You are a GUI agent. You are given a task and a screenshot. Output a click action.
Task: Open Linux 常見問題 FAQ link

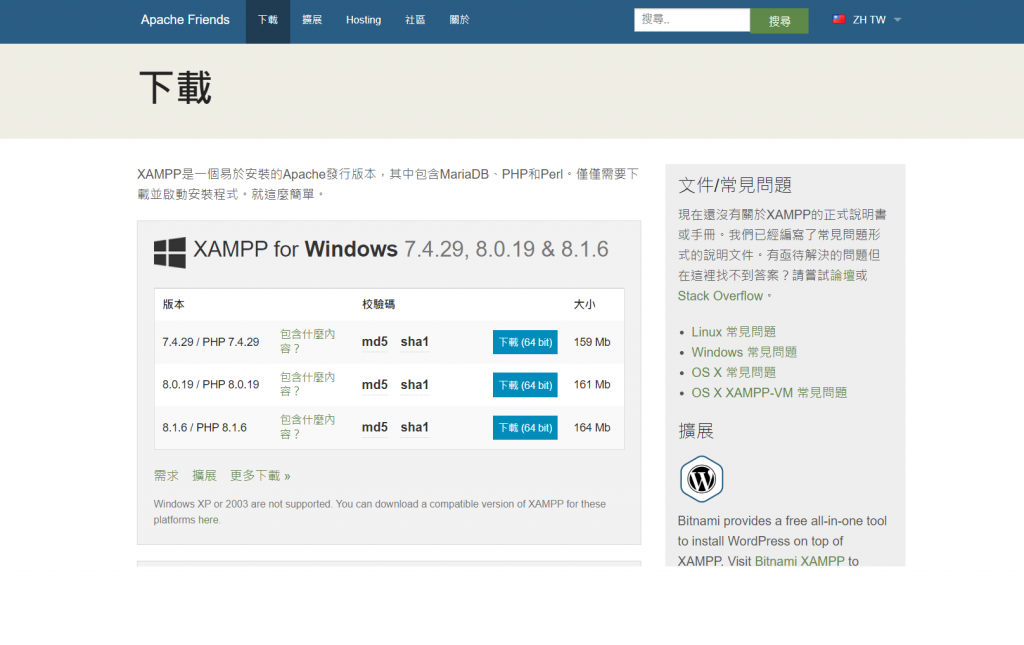tap(733, 332)
